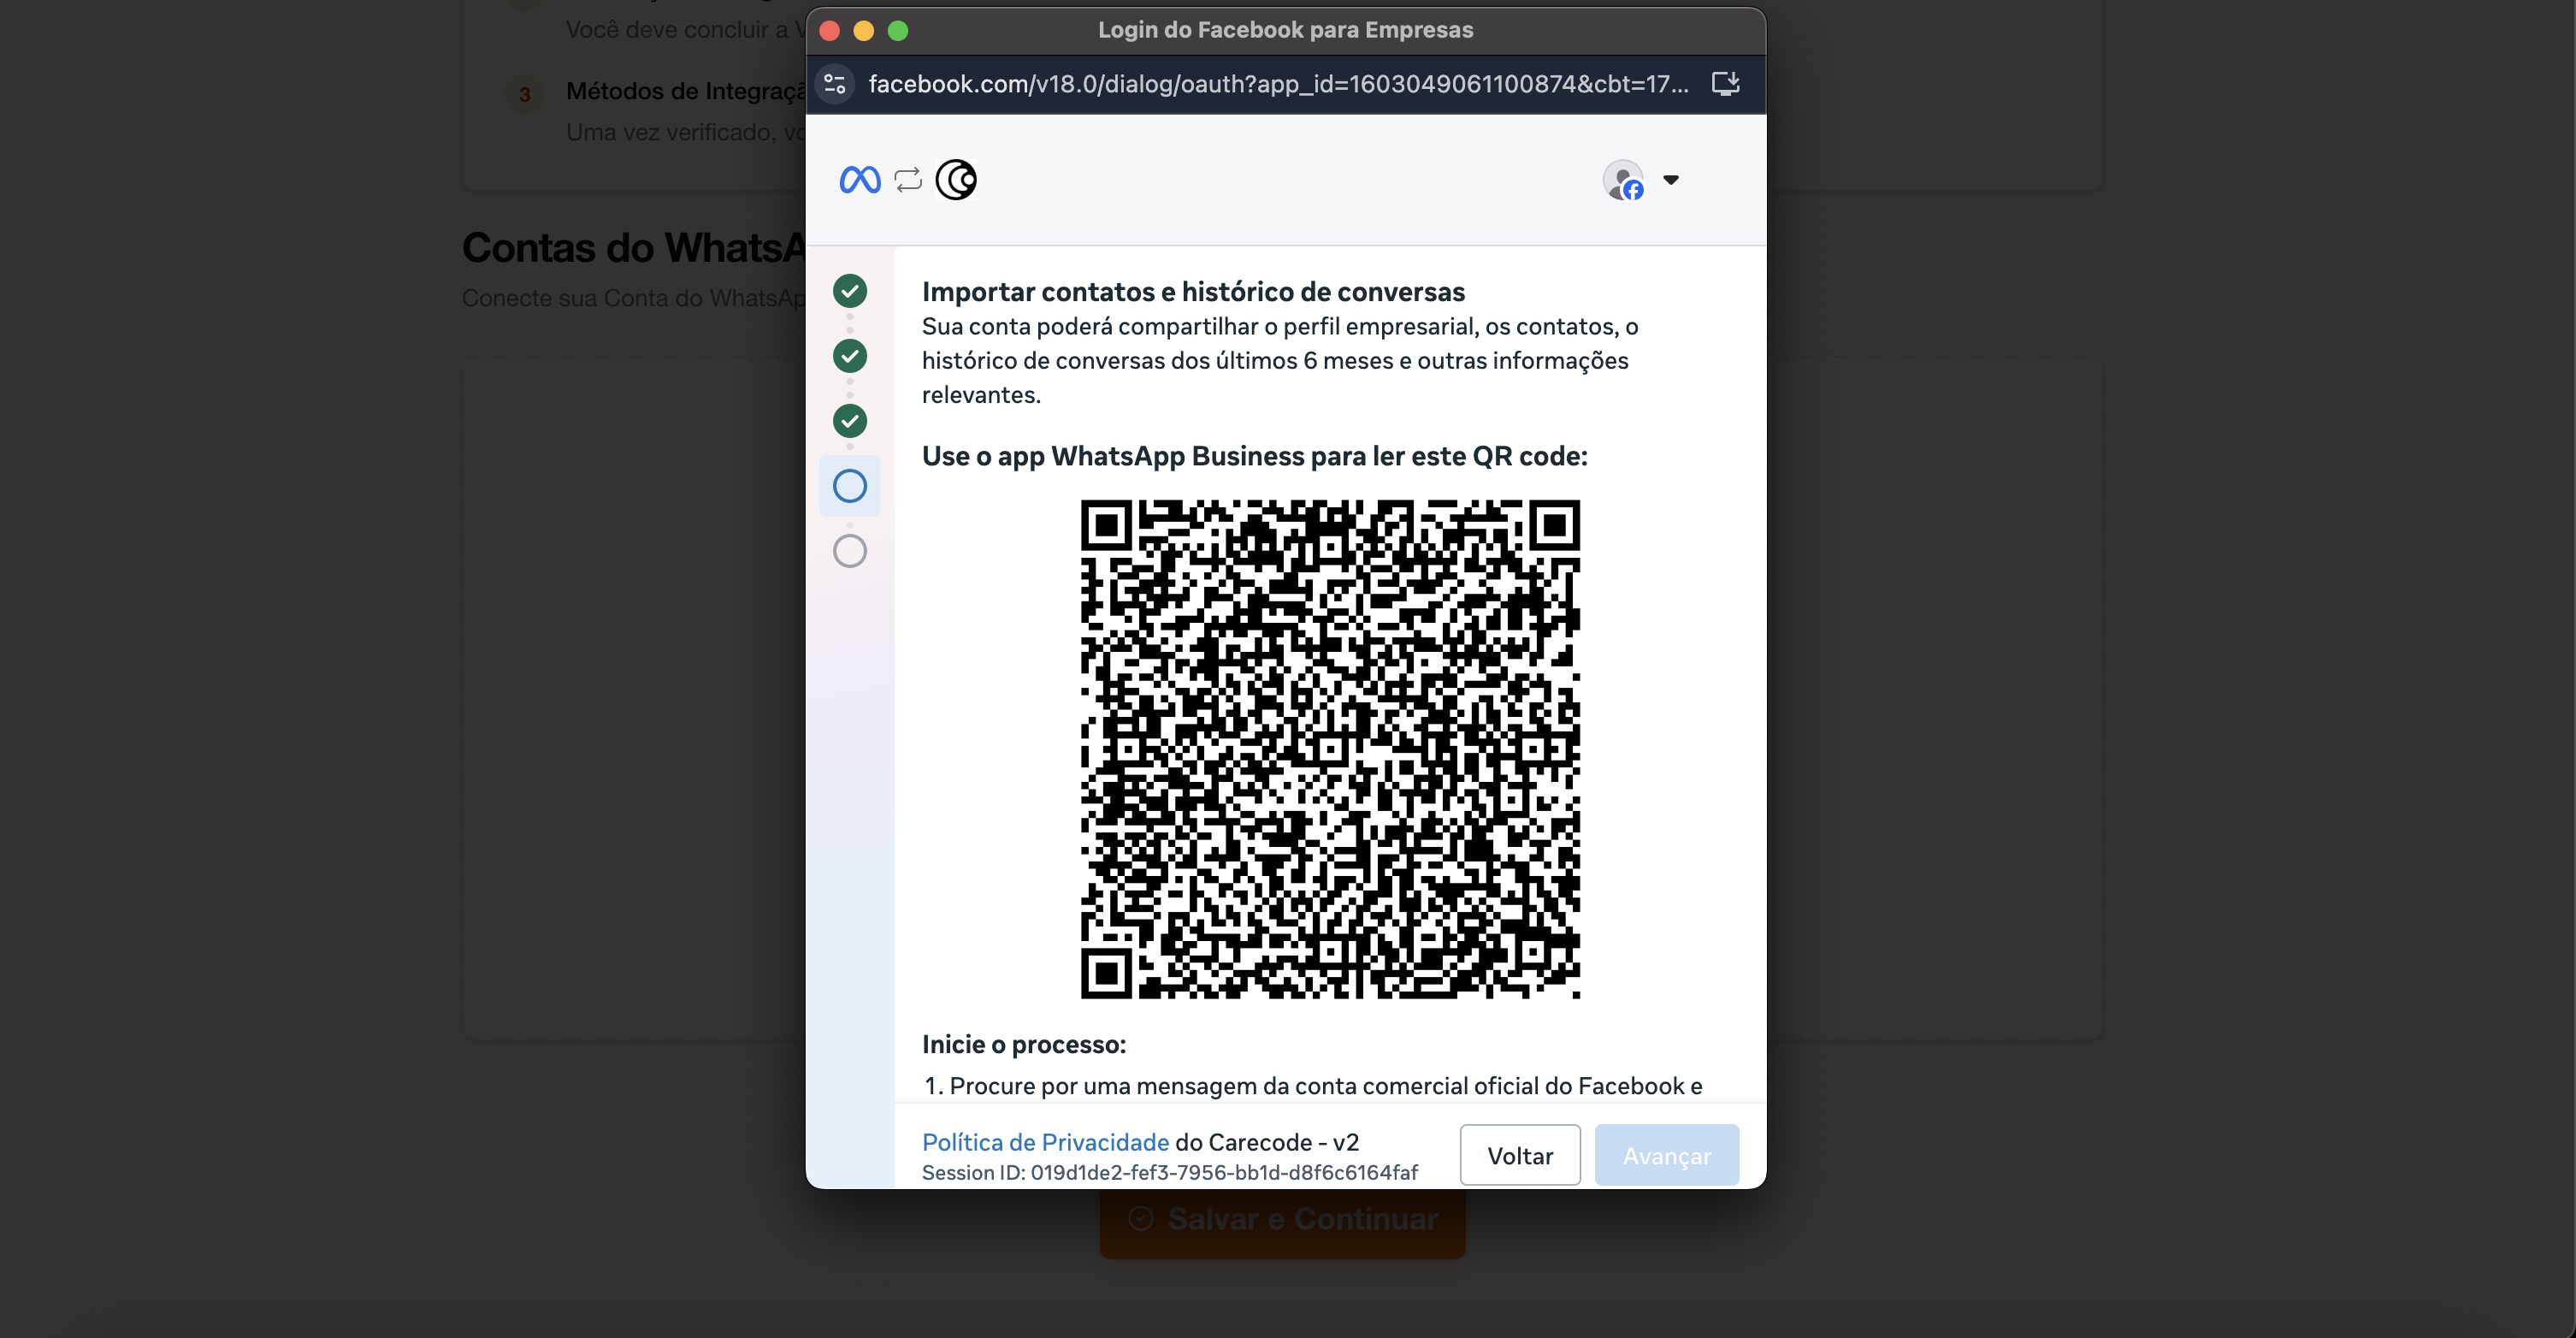This screenshot has width=2576, height=1338.
Task: Click the Login do Facebook window title
Action: (1285, 30)
